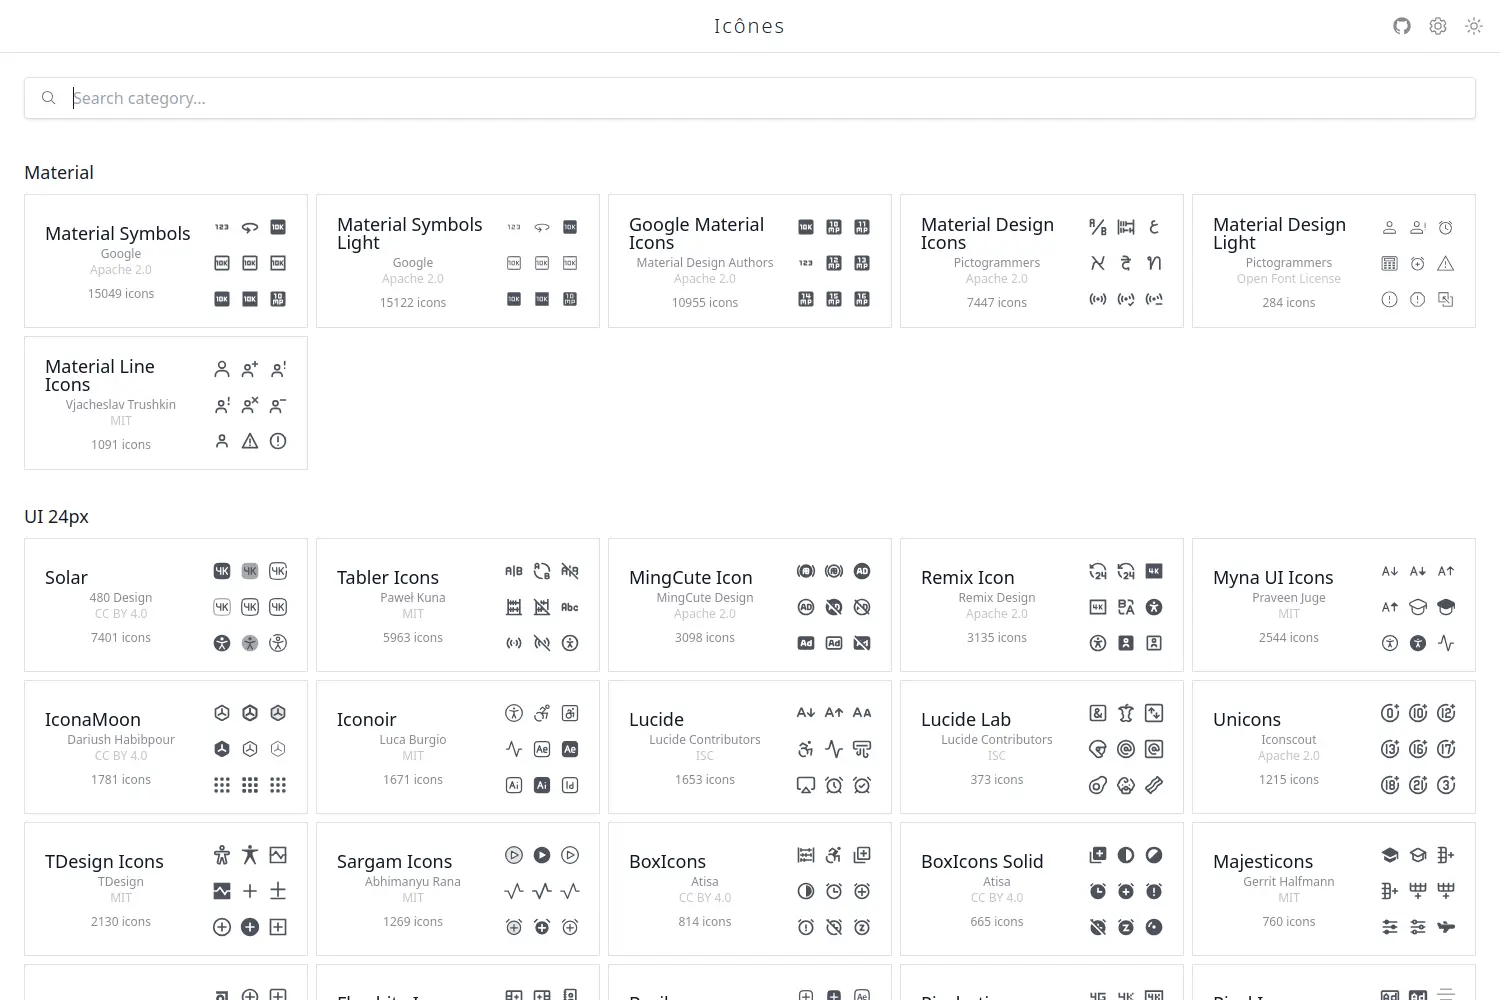
Task: Toggle dark mode sun icon
Action: coord(1474,26)
